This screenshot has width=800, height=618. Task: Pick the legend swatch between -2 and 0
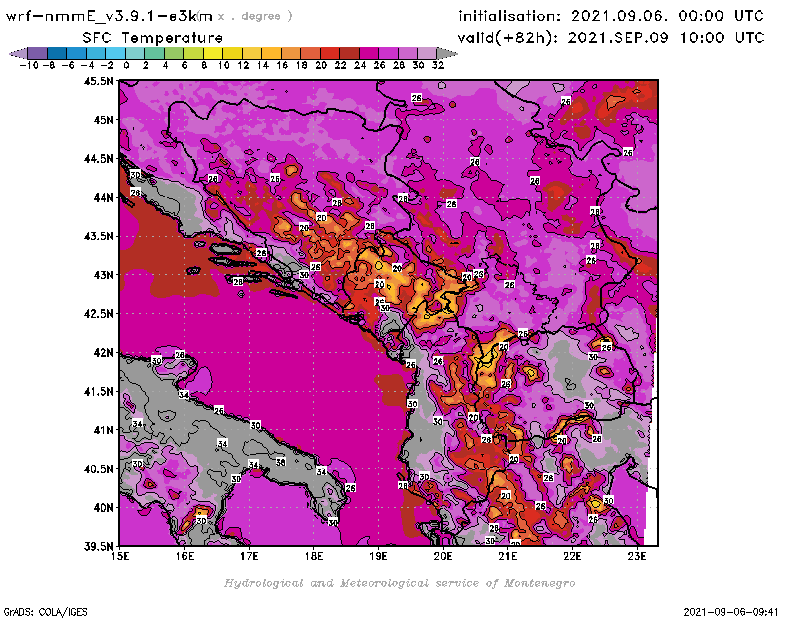(115, 53)
